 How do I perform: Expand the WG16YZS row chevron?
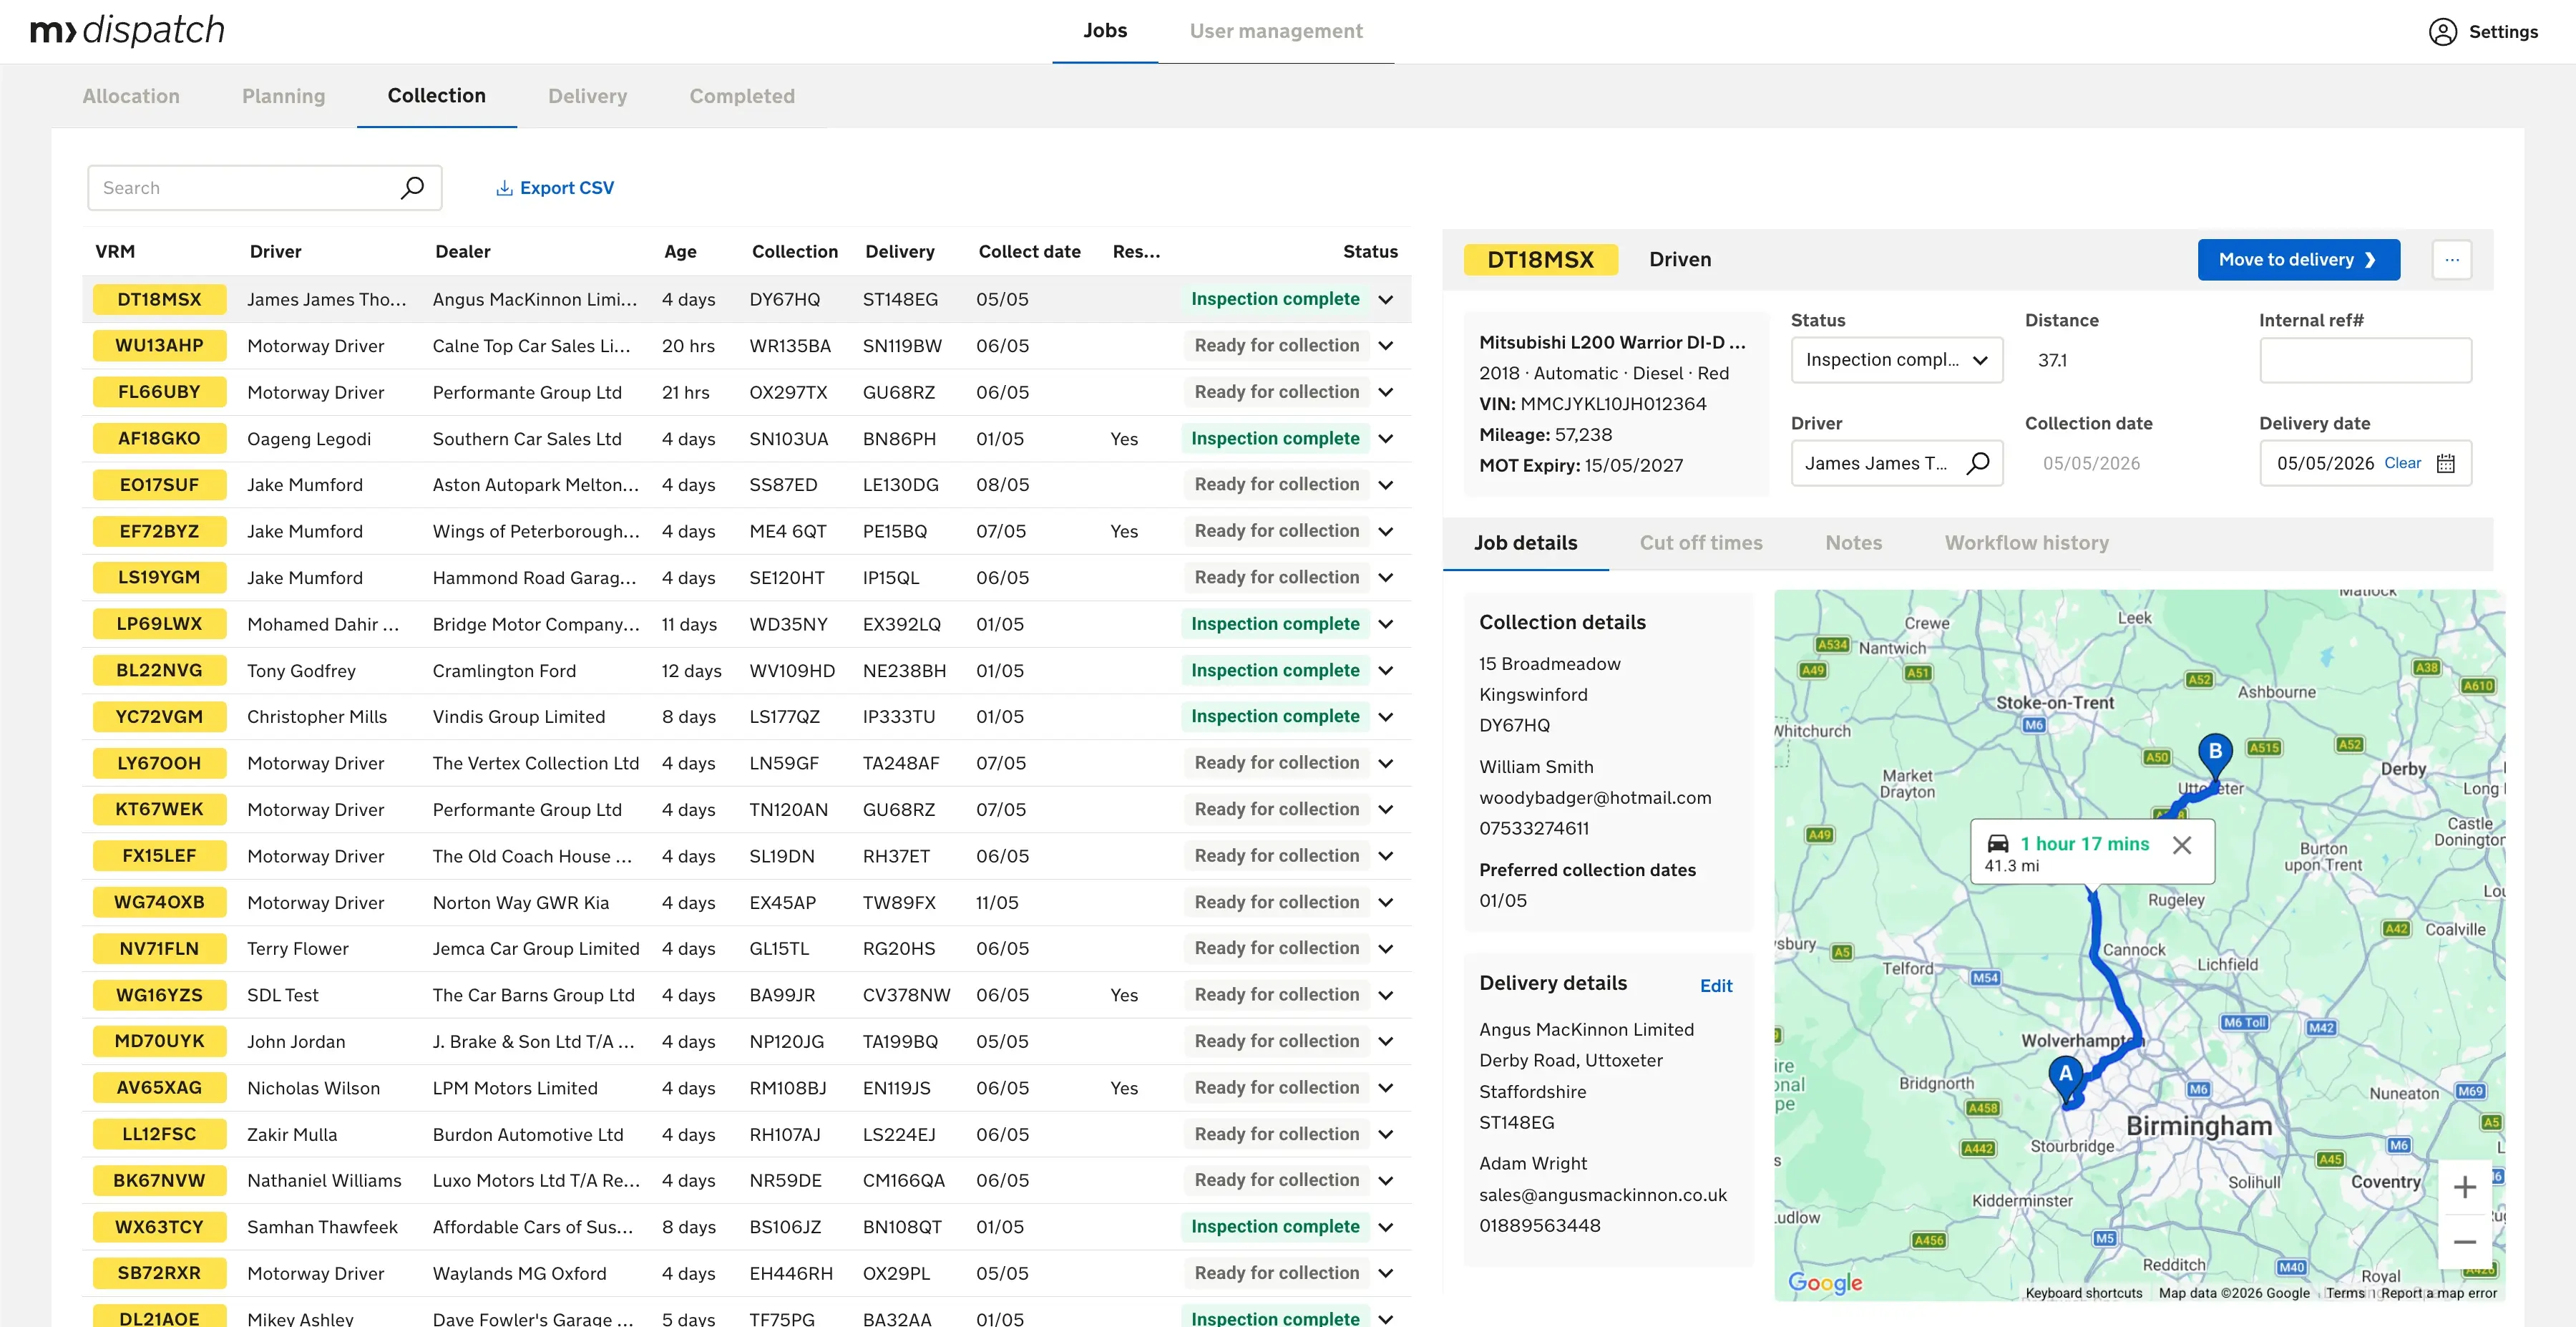point(1386,995)
